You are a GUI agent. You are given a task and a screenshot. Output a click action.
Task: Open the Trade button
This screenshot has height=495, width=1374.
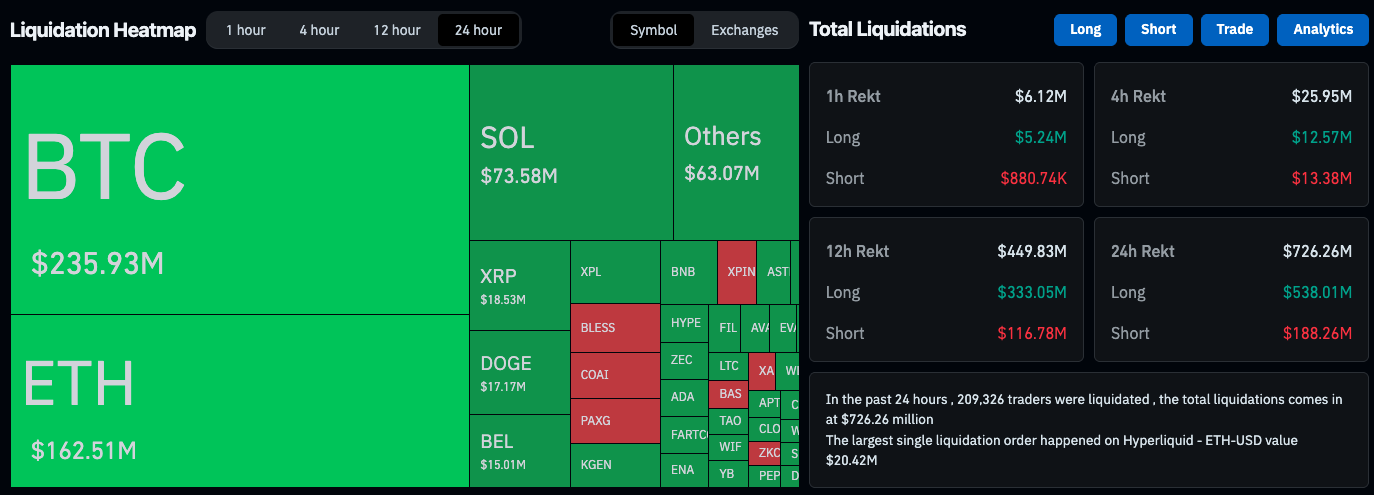[x=1235, y=30]
